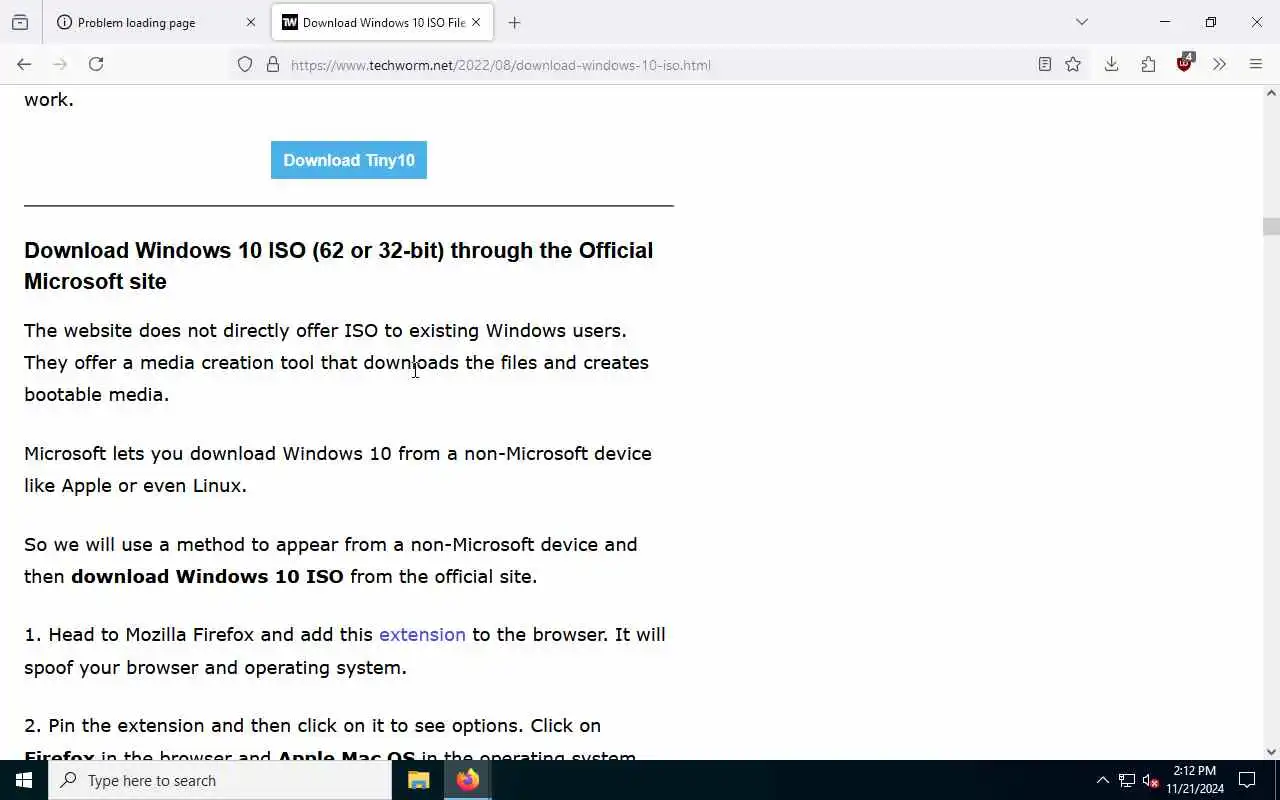Open the 2:12 PM clock calendar
Viewport: 1280px width, 800px height.
1195,780
